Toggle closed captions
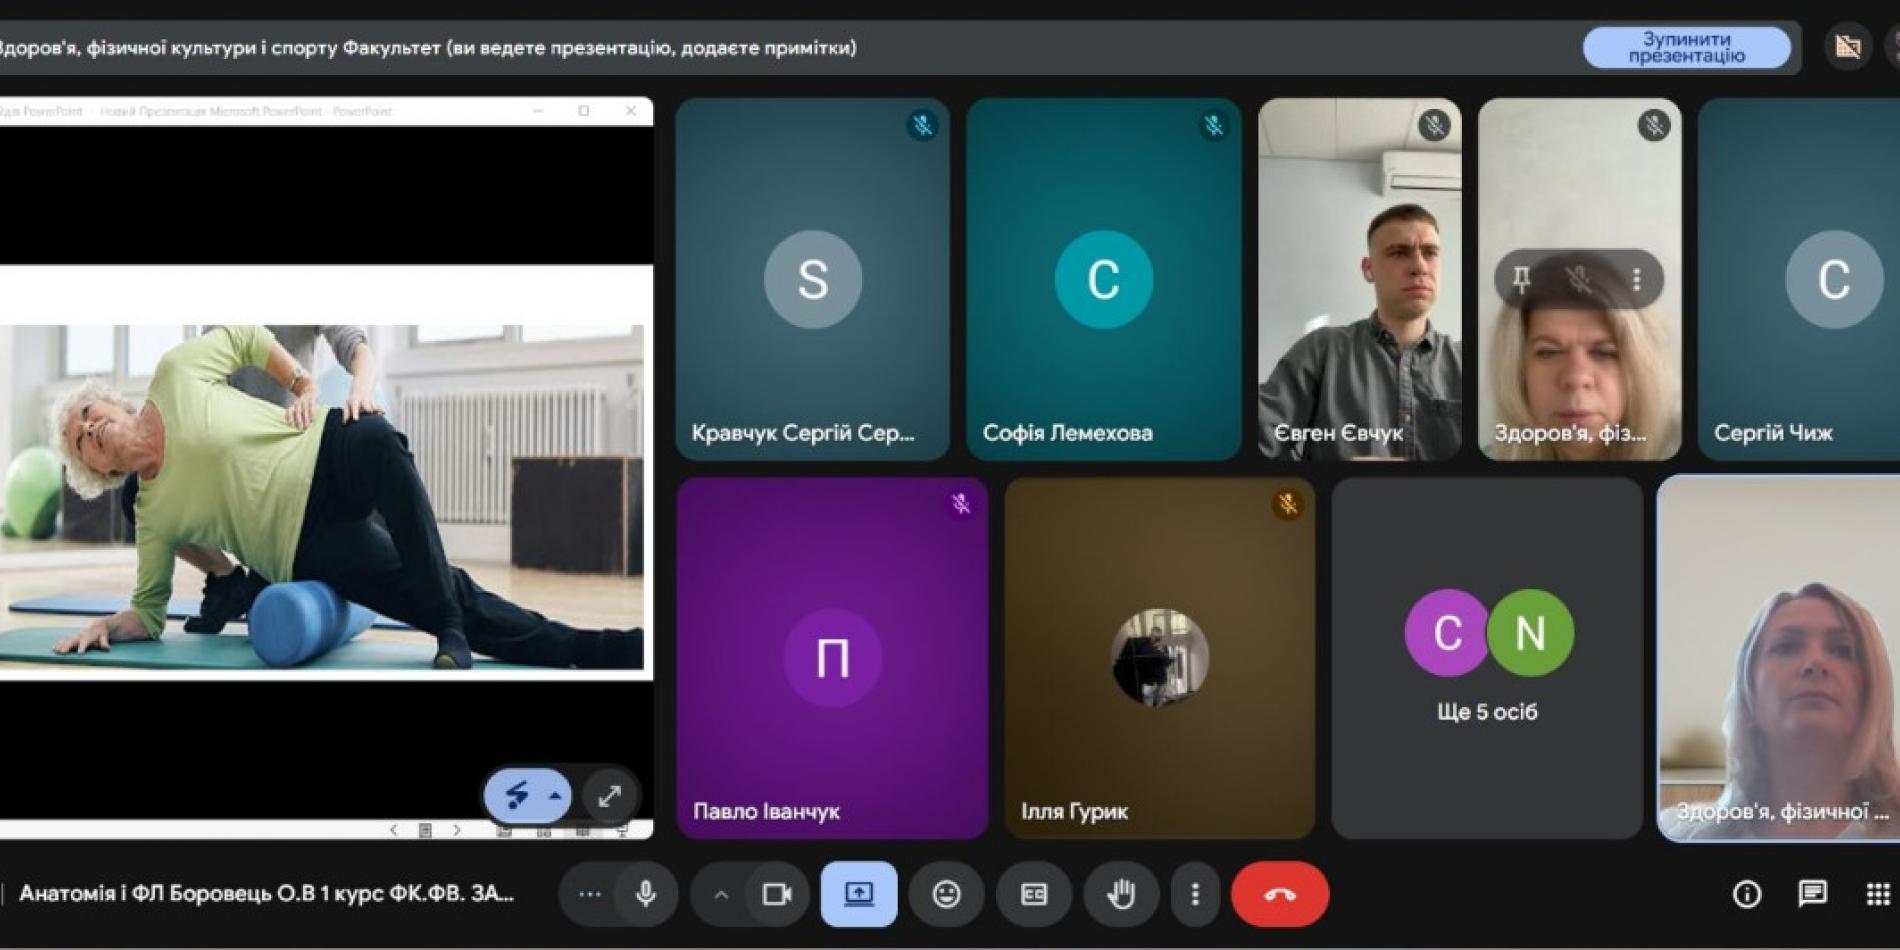Image resolution: width=1900 pixels, height=950 pixels. coord(1033,893)
